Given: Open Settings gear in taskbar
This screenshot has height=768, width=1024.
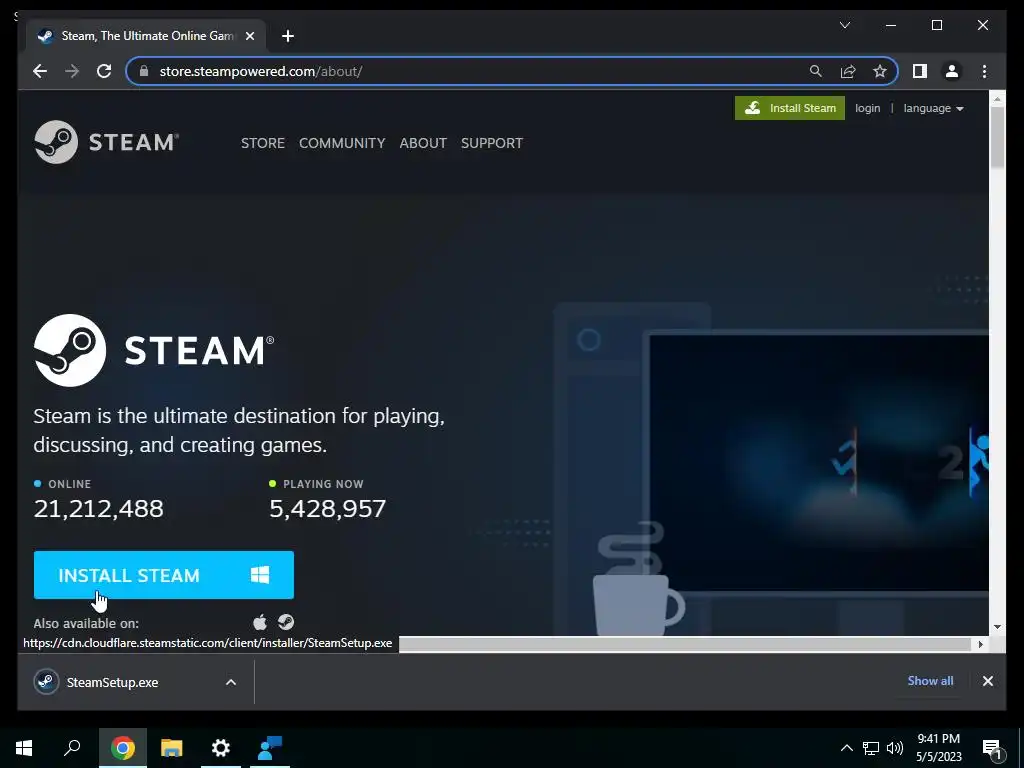Looking at the screenshot, I should click(x=221, y=748).
